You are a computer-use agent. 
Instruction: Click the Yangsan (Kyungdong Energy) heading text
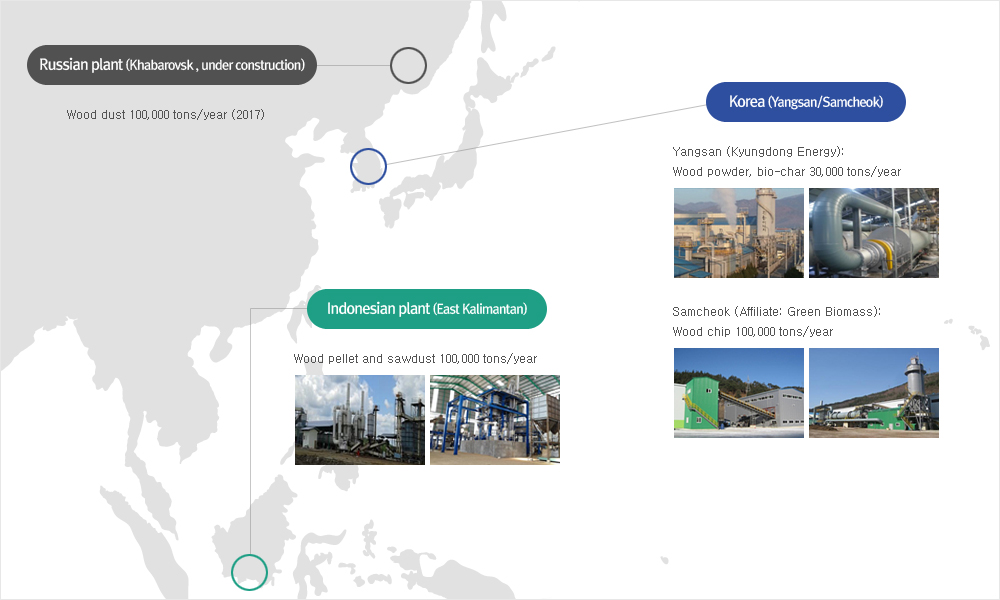point(758,151)
